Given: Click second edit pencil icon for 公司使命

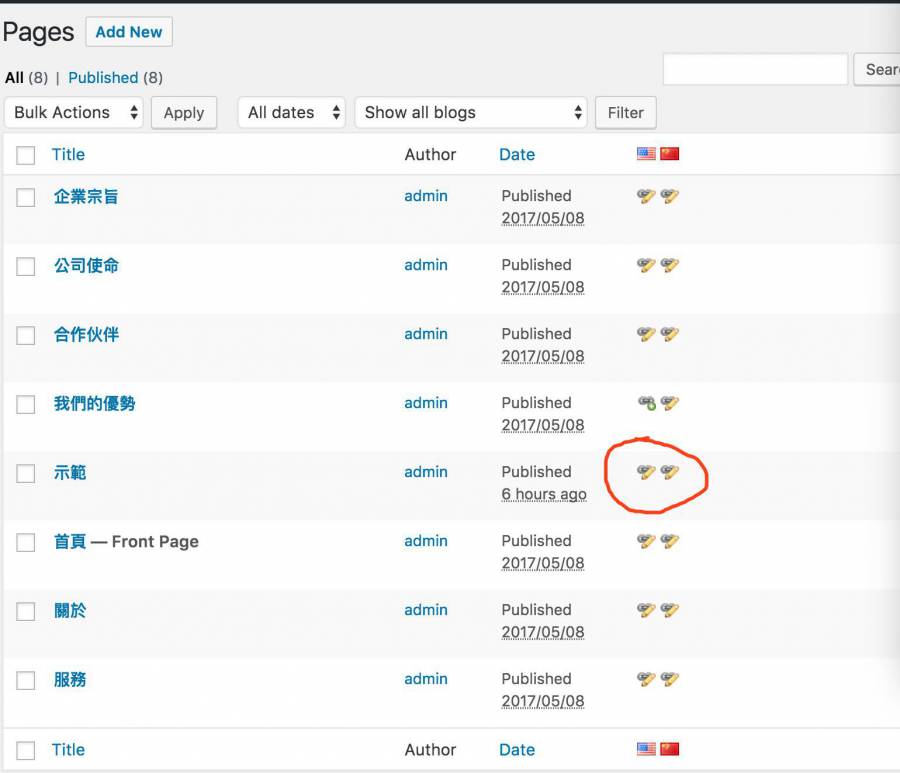Looking at the screenshot, I should [x=670, y=265].
